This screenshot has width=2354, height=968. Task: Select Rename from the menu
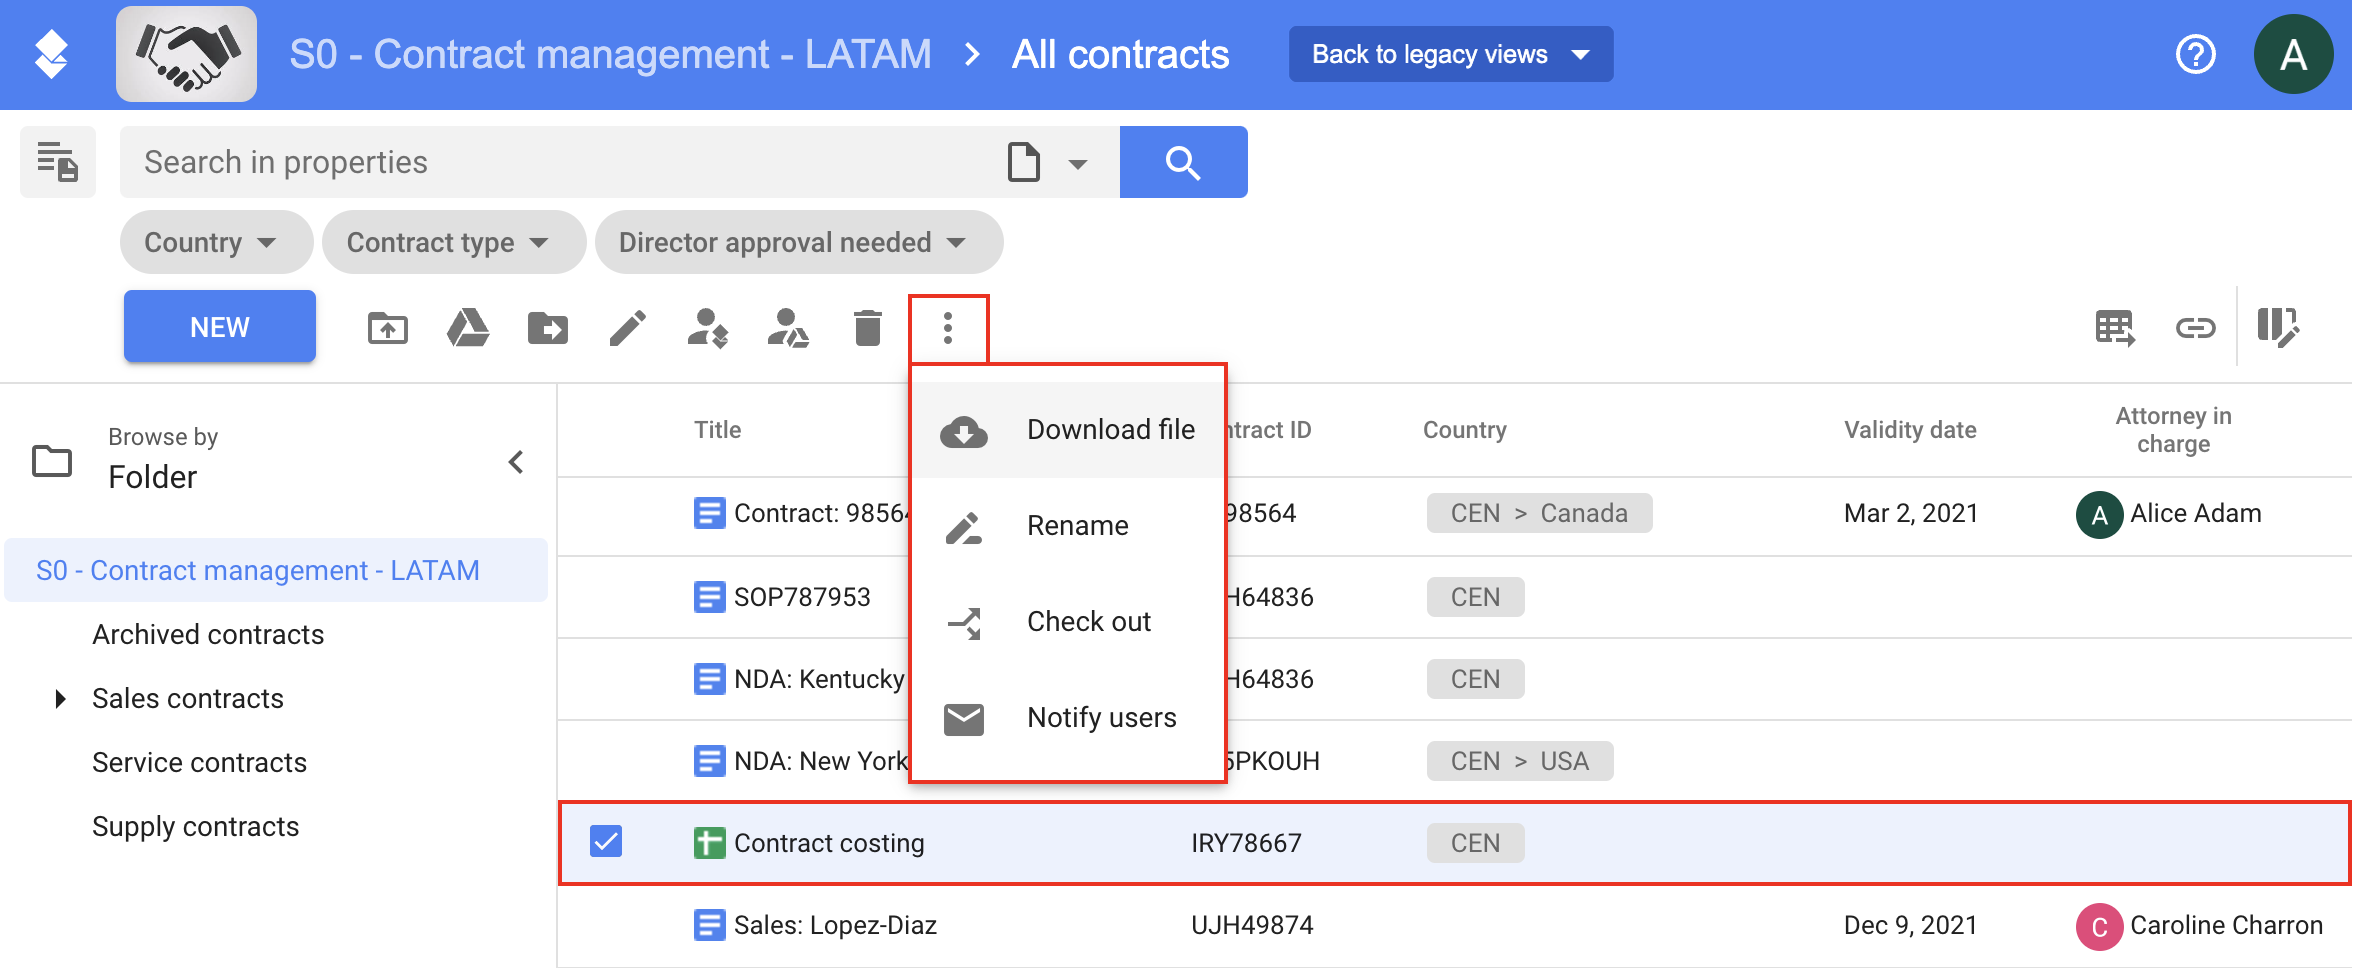pos(1068,526)
